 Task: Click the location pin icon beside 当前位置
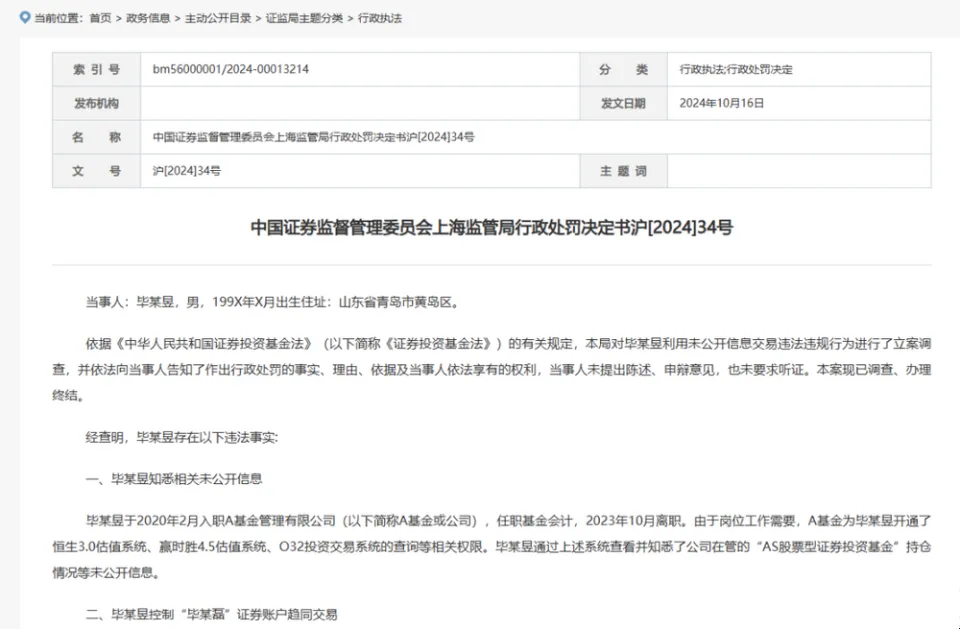click(x=25, y=16)
